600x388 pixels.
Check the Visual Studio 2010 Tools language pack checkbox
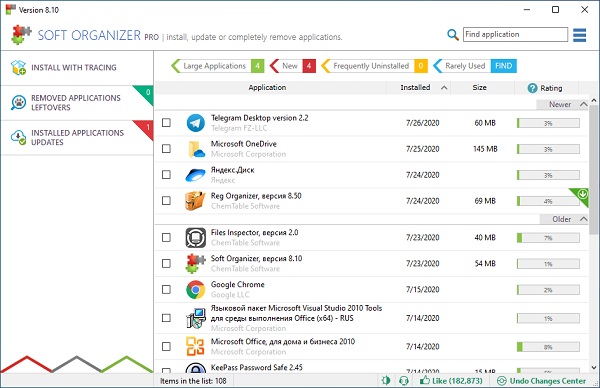166,318
